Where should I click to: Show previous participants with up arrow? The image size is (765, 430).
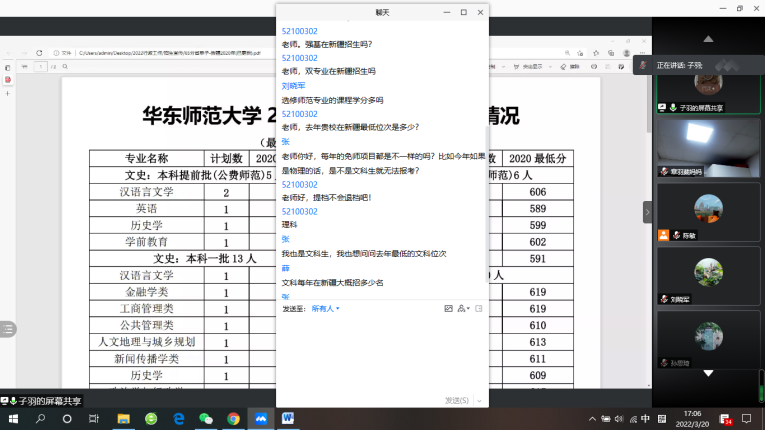(708, 39)
